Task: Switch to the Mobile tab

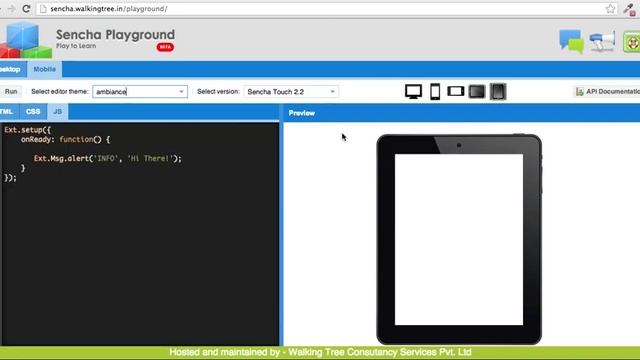Action: (x=44, y=69)
